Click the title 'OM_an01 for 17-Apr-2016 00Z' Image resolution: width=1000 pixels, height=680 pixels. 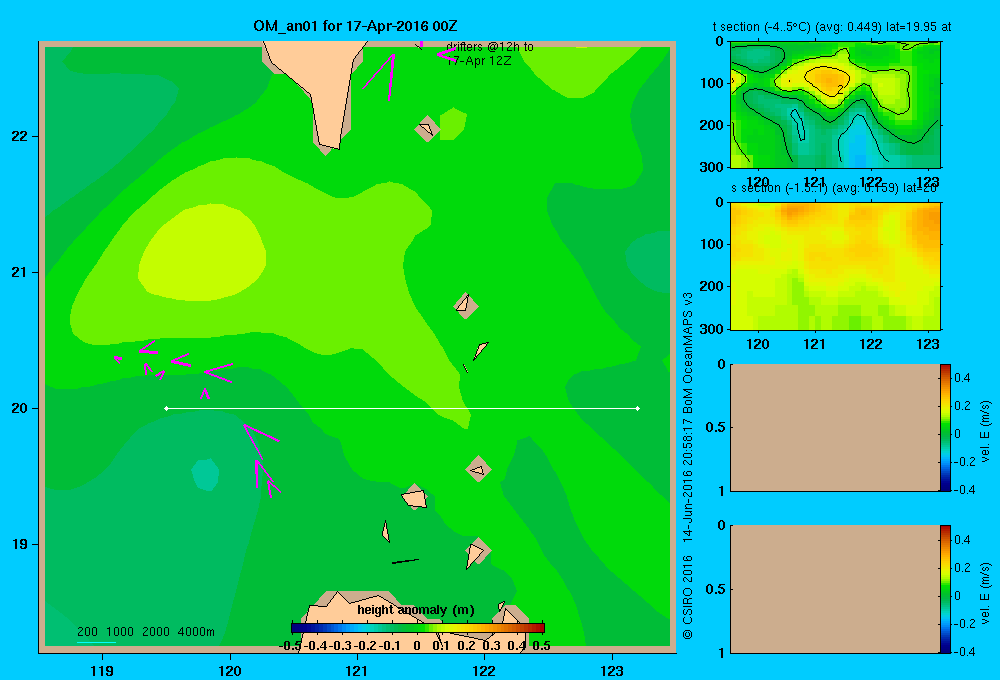(355, 26)
